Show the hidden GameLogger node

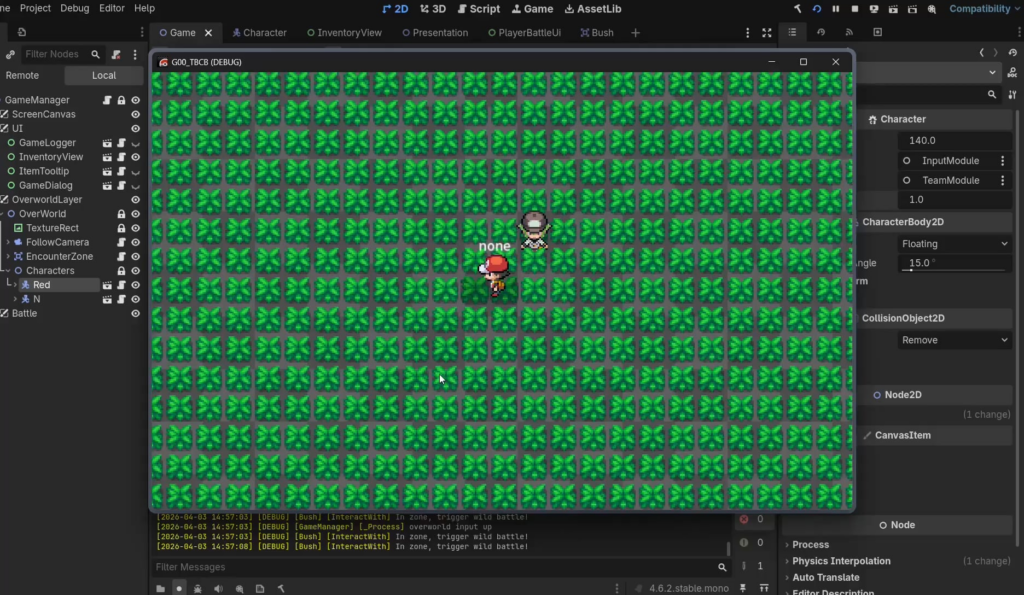coord(135,143)
